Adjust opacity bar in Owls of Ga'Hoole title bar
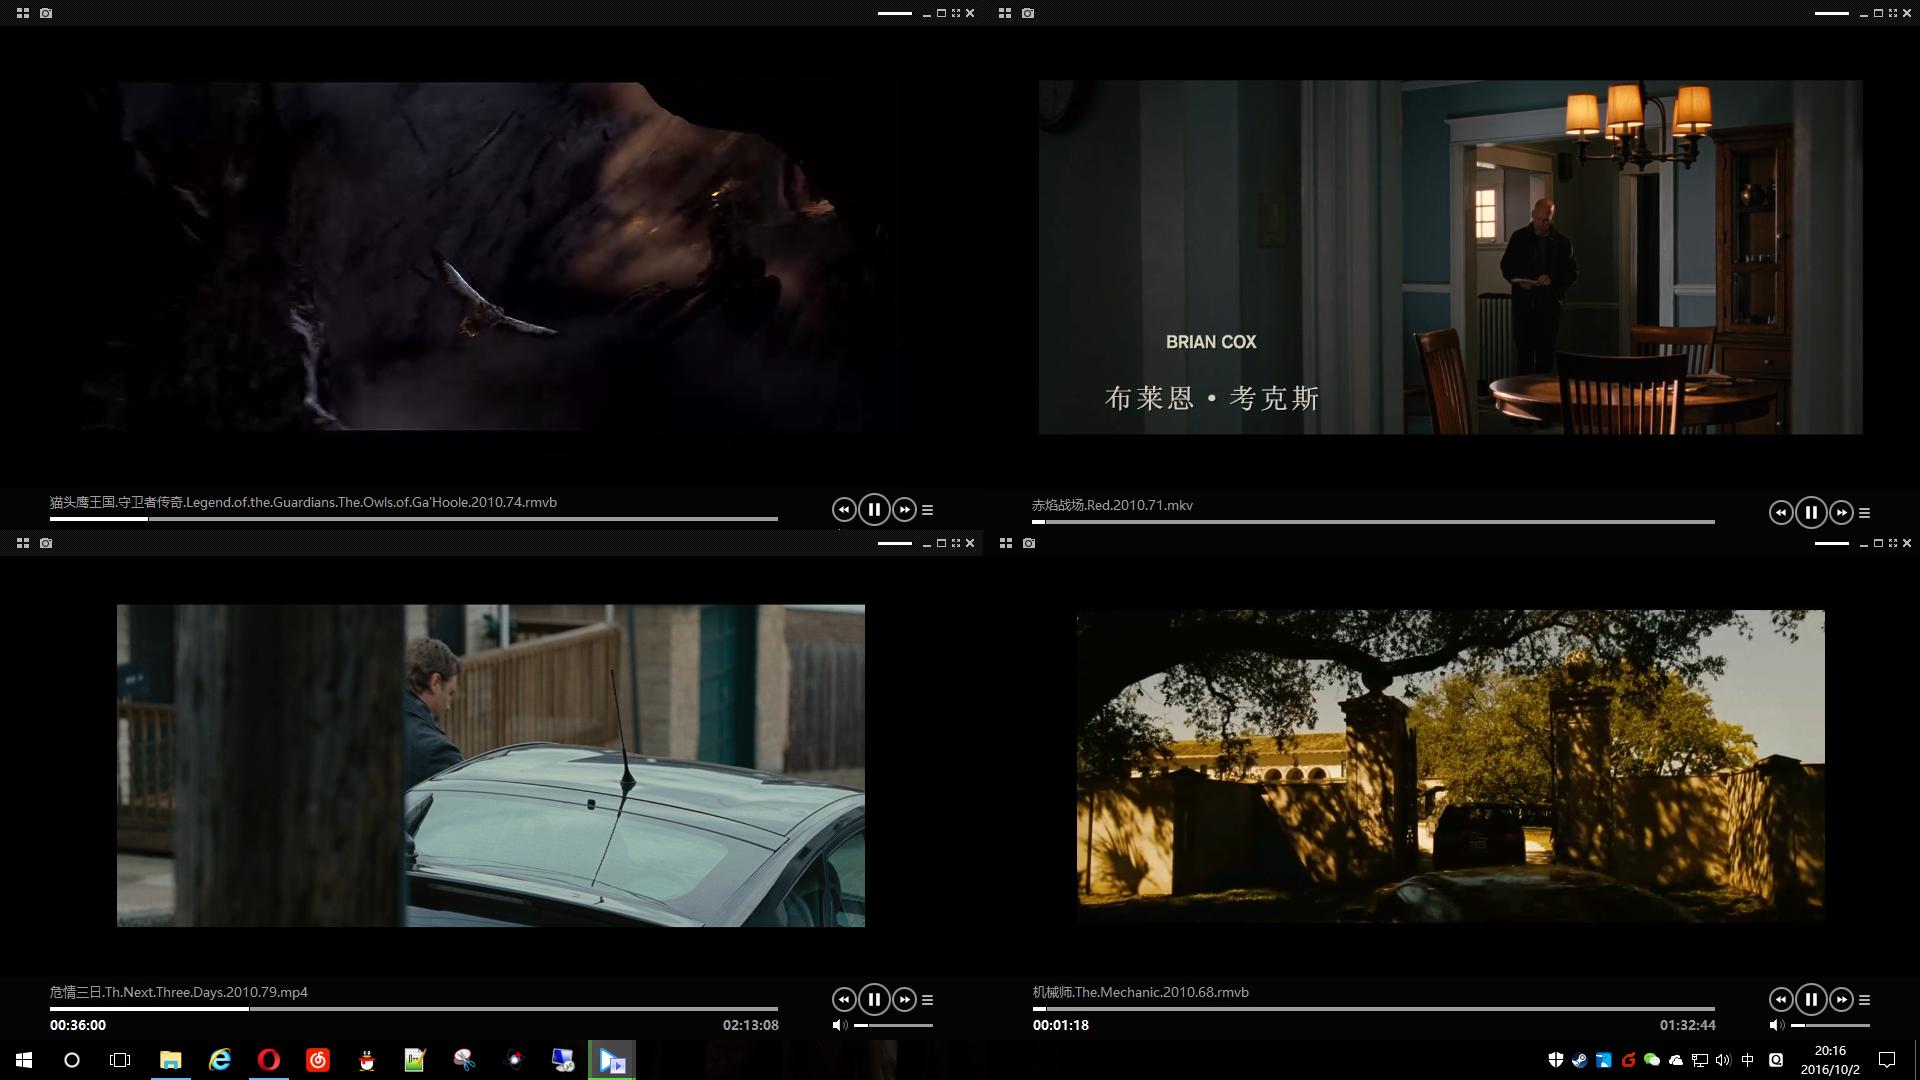Image resolution: width=1920 pixels, height=1080 pixels. 895,13
